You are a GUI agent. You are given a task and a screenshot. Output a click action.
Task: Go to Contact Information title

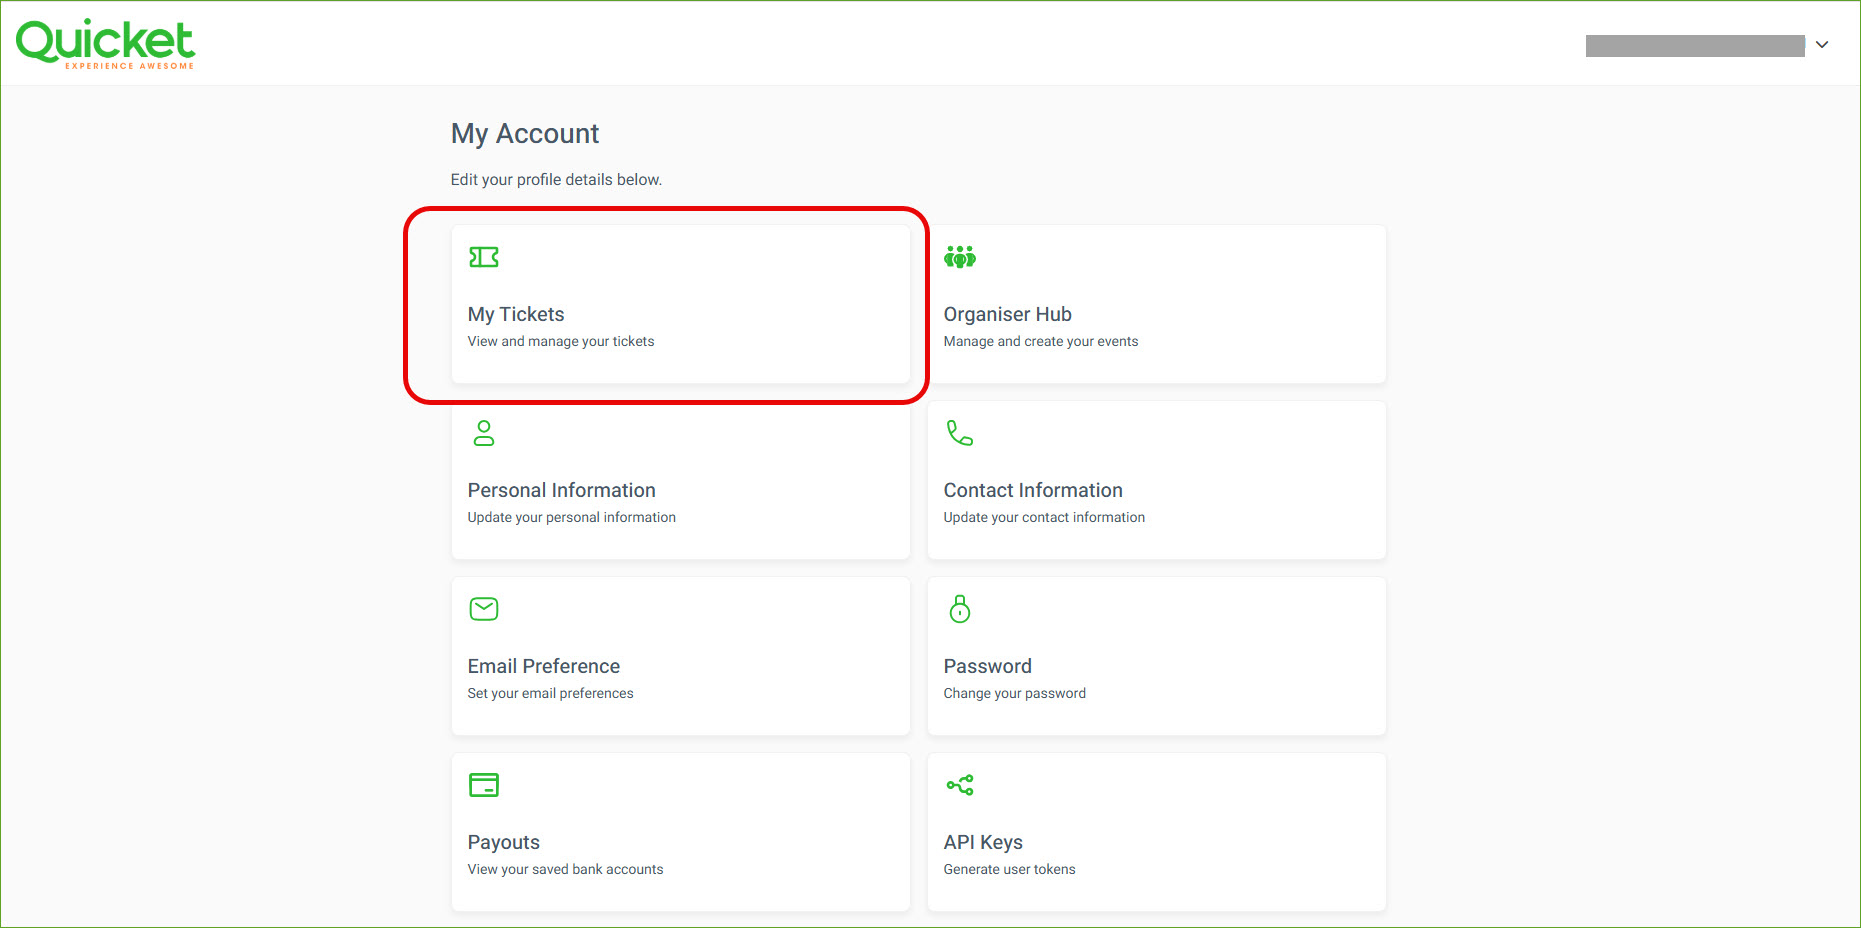1033,490
